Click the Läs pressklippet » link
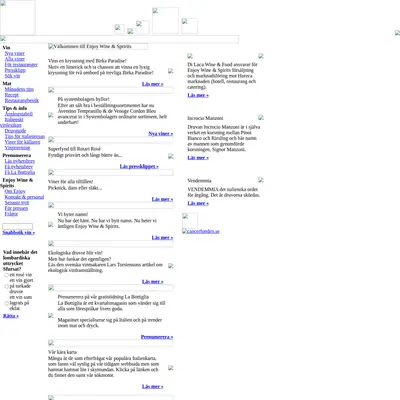This screenshot has width=400, height=400. pyautogui.click(x=139, y=167)
